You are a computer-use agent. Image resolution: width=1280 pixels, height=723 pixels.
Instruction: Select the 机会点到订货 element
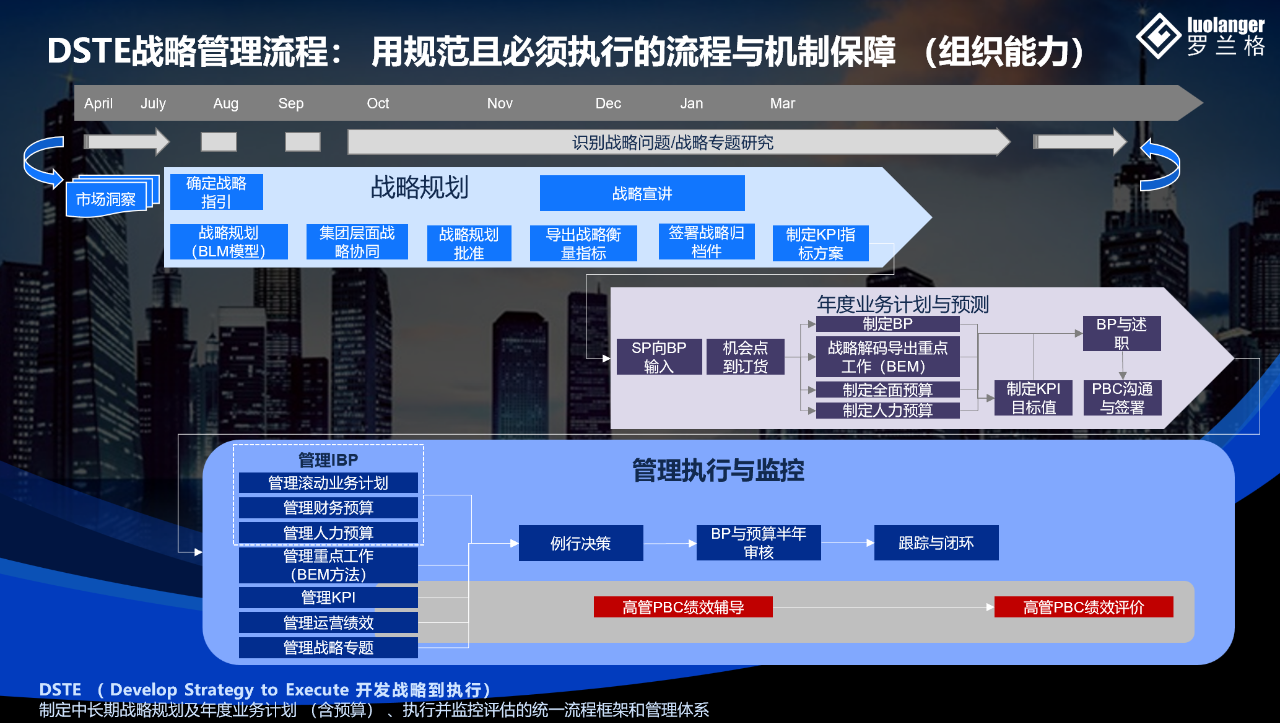745,357
